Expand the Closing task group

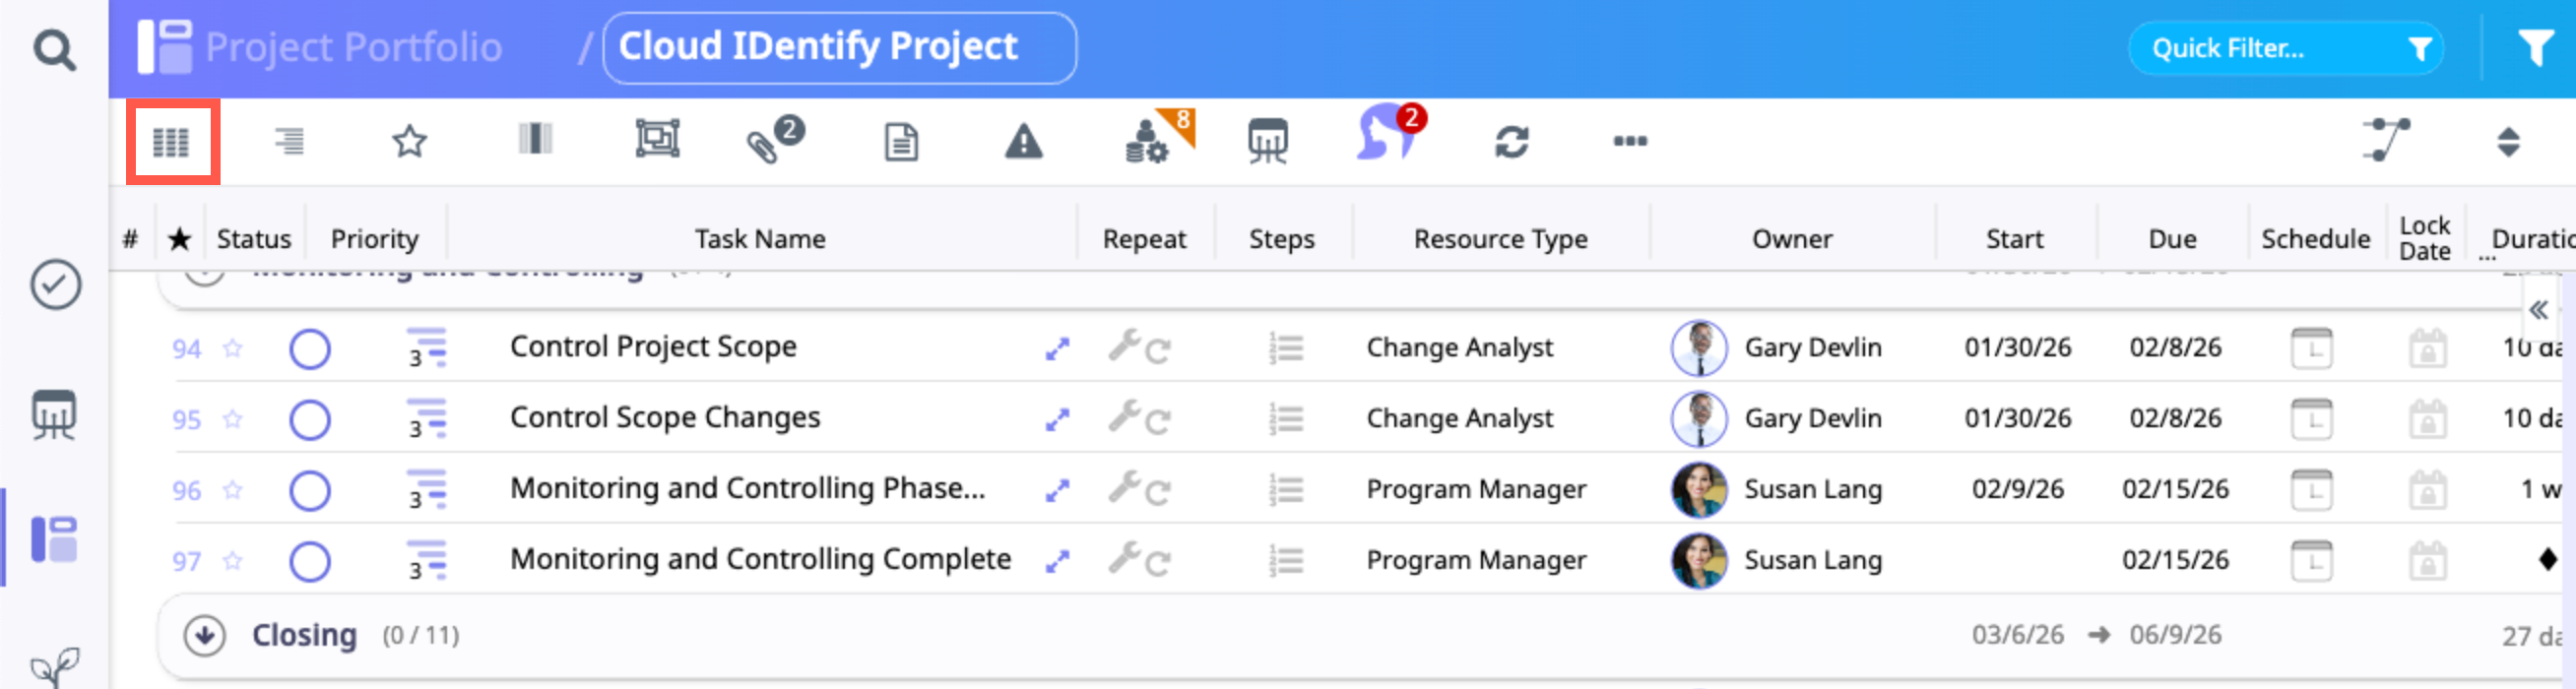coord(205,635)
